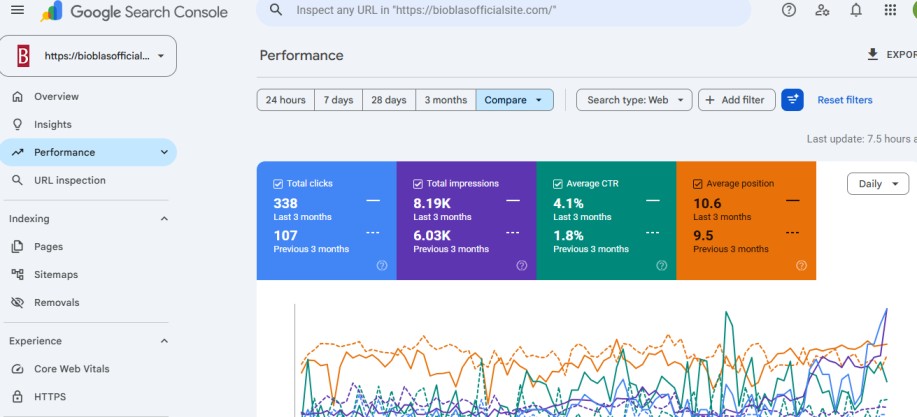Screen dimensions: 917x417
Task: Click the blue filter sparkle icon
Action: tap(792, 100)
